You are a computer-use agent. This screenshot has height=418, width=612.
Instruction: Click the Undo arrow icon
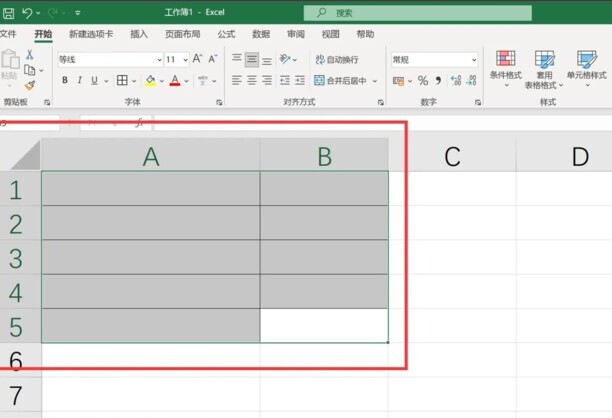click(x=27, y=13)
